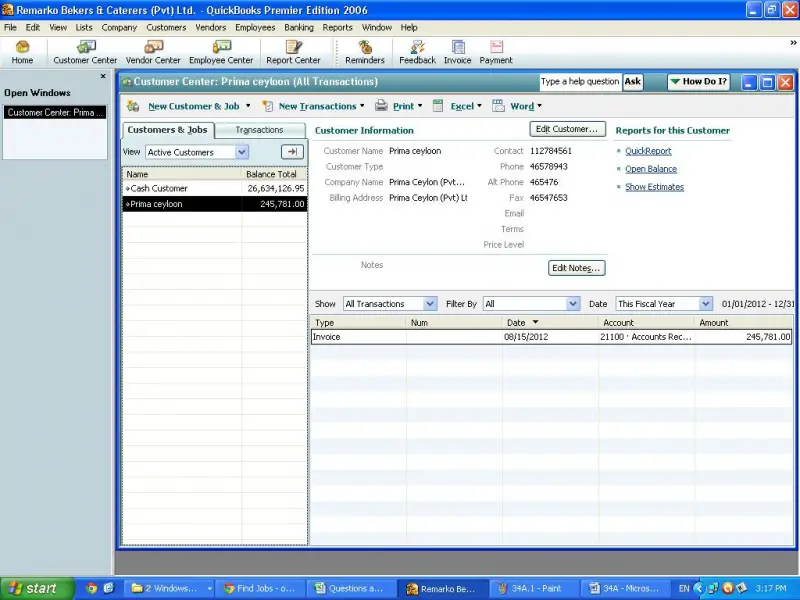Image resolution: width=800 pixels, height=600 pixels.
Task: Sort by the Balance Total column header
Action: coord(274,174)
